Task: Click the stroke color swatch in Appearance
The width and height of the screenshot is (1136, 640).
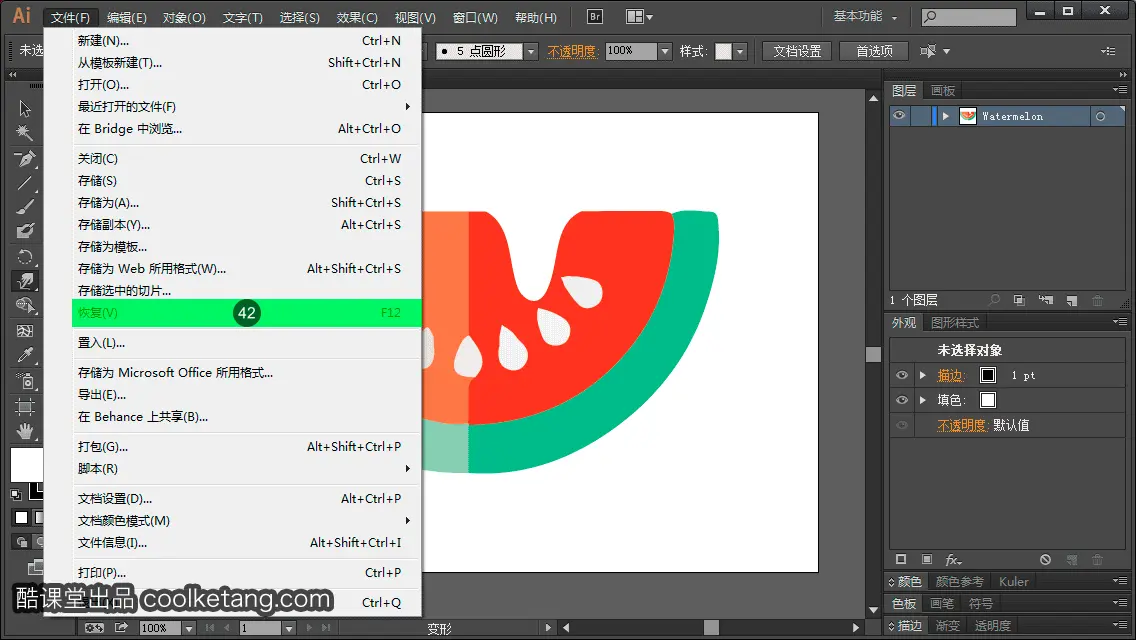Action: click(x=987, y=375)
